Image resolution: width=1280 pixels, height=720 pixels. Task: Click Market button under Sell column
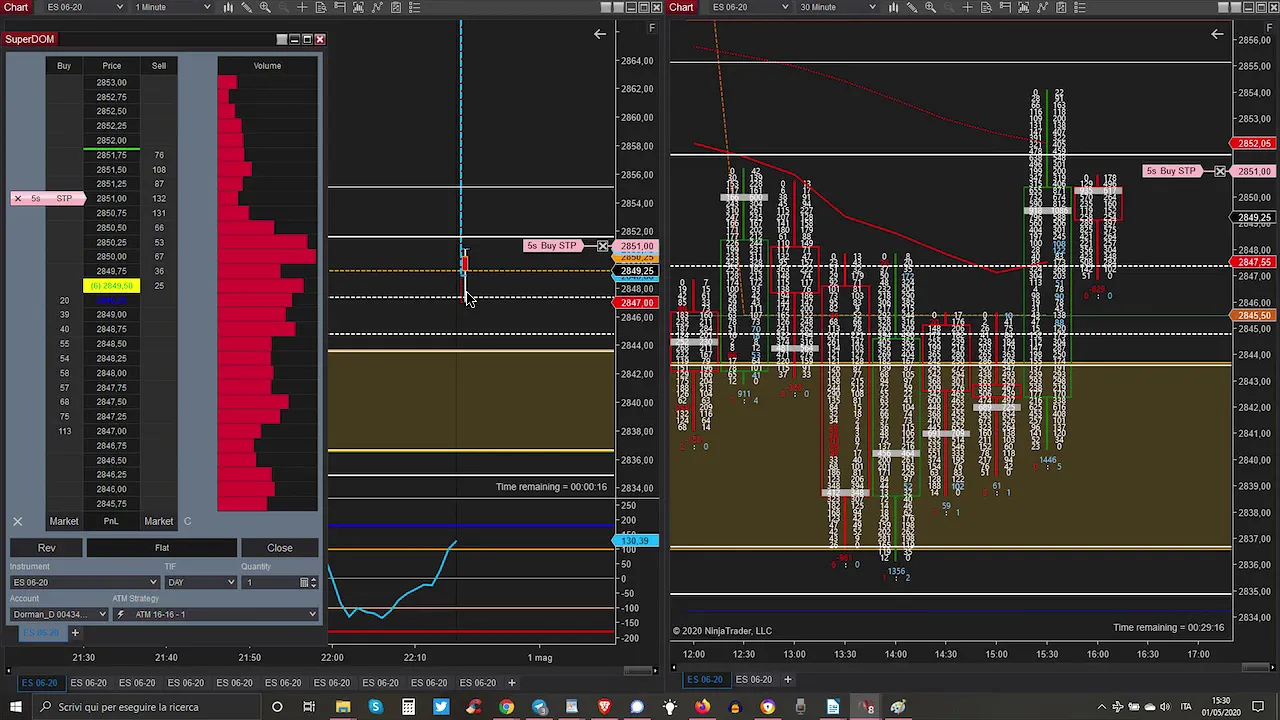point(159,521)
